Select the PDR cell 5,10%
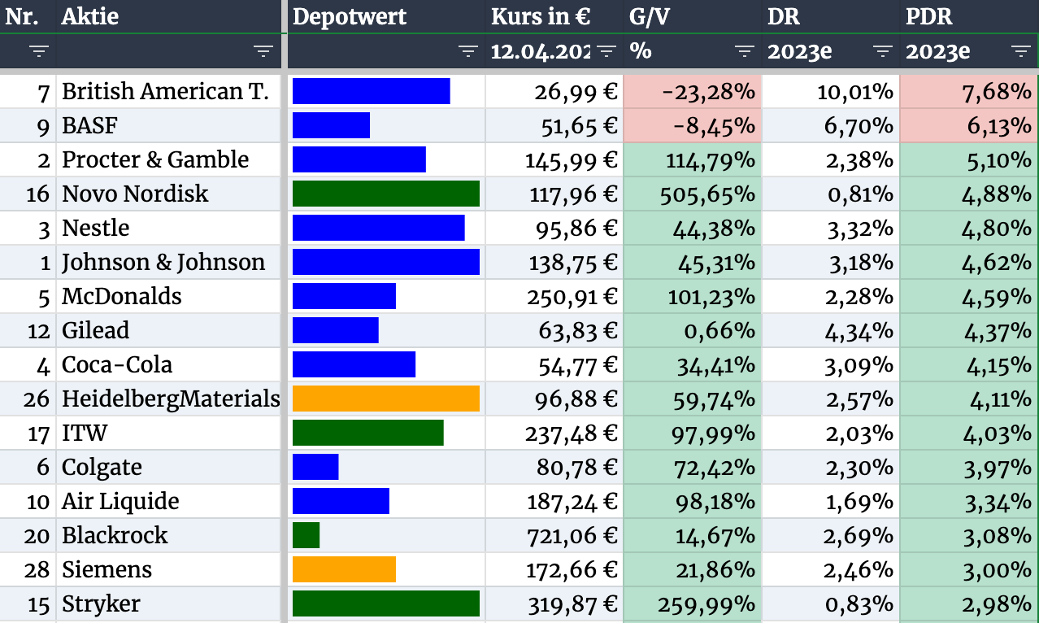The height and width of the screenshot is (624, 1040). click(969, 159)
